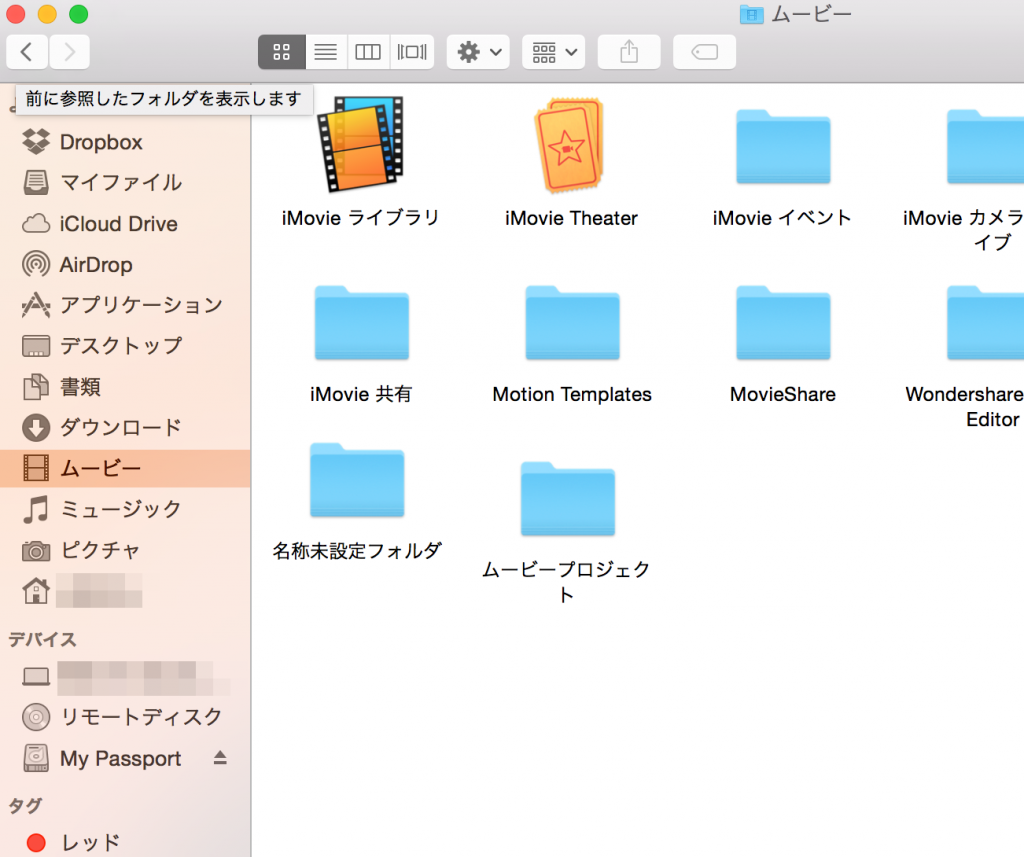
Task: Select the iMovie ライブラリ file icon
Action: pos(360,145)
